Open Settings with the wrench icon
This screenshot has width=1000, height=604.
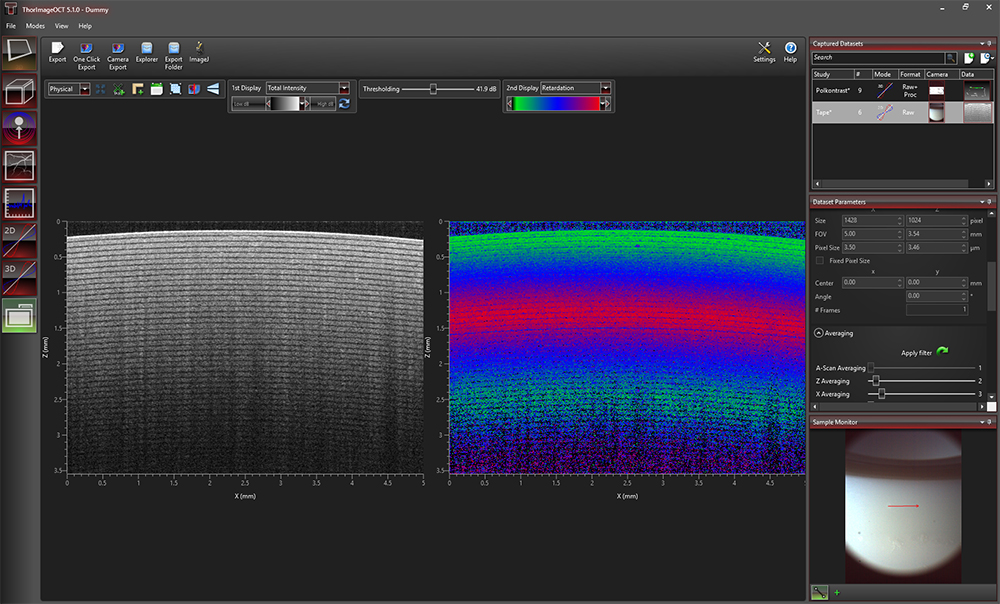coord(764,49)
